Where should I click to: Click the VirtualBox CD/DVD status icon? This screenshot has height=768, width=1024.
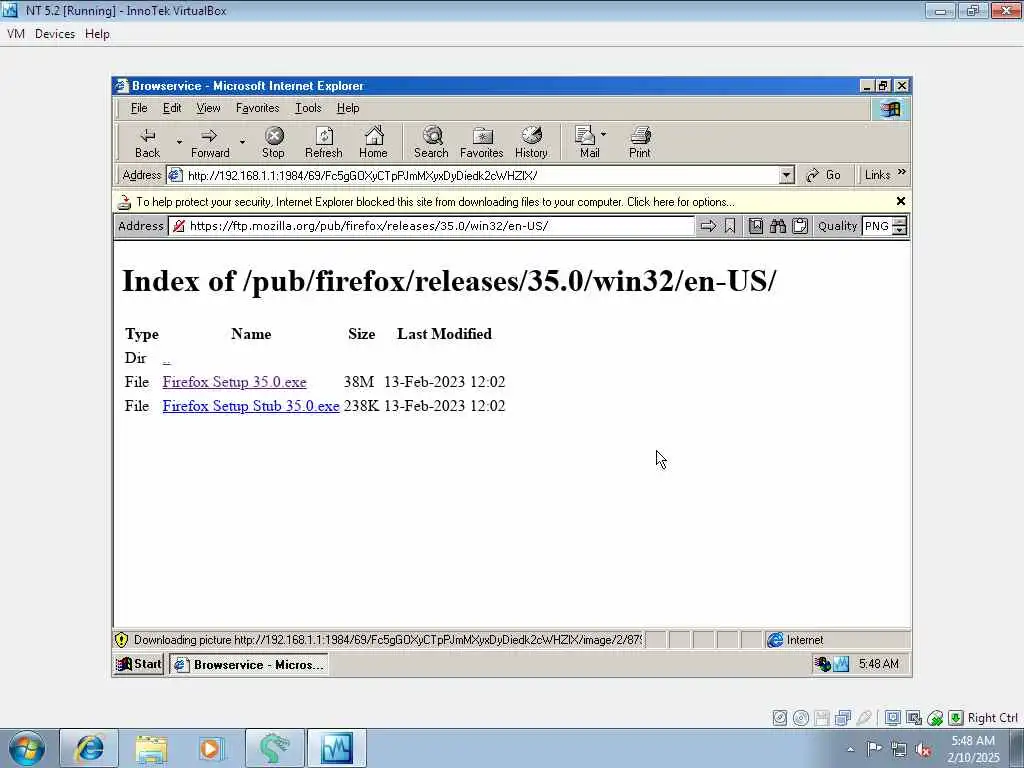coord(801,718)
